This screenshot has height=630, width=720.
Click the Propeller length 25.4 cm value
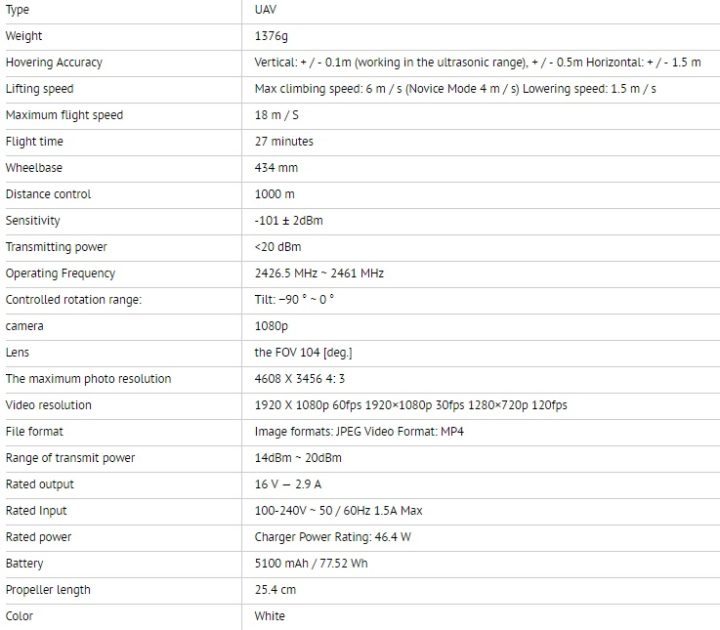pyautogui.click(x=275, y=590)
